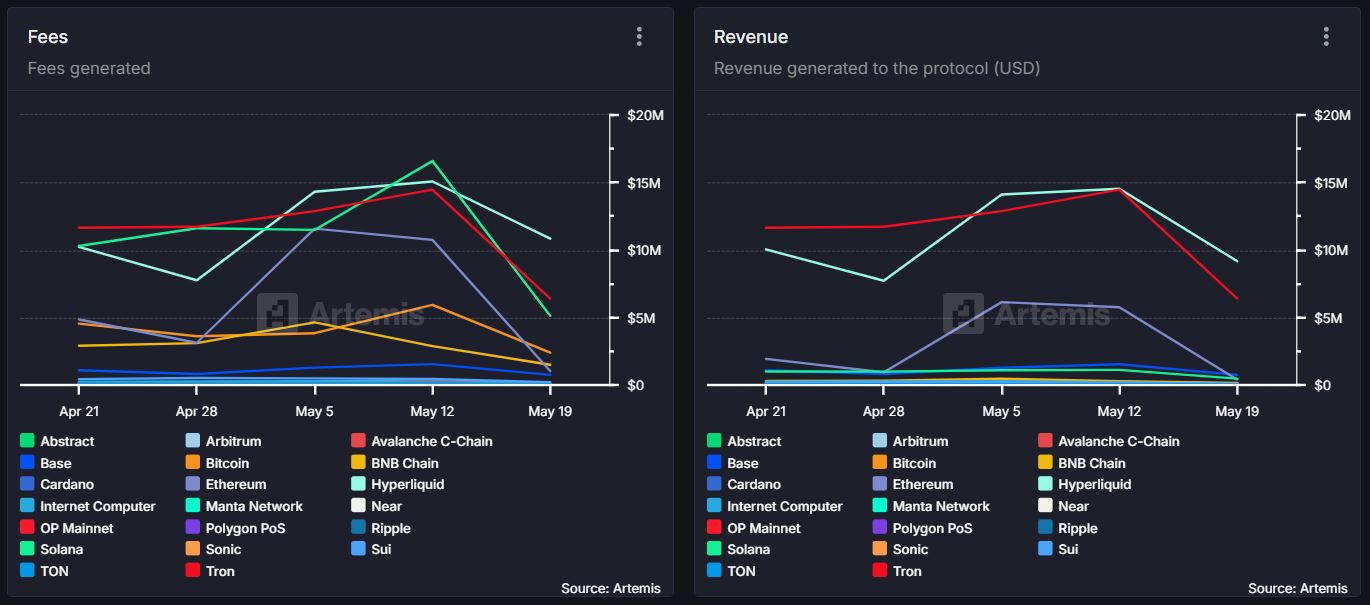Toggle Solana series in Revenue legend
The image size is (1370, 605).
pos(738,549)
